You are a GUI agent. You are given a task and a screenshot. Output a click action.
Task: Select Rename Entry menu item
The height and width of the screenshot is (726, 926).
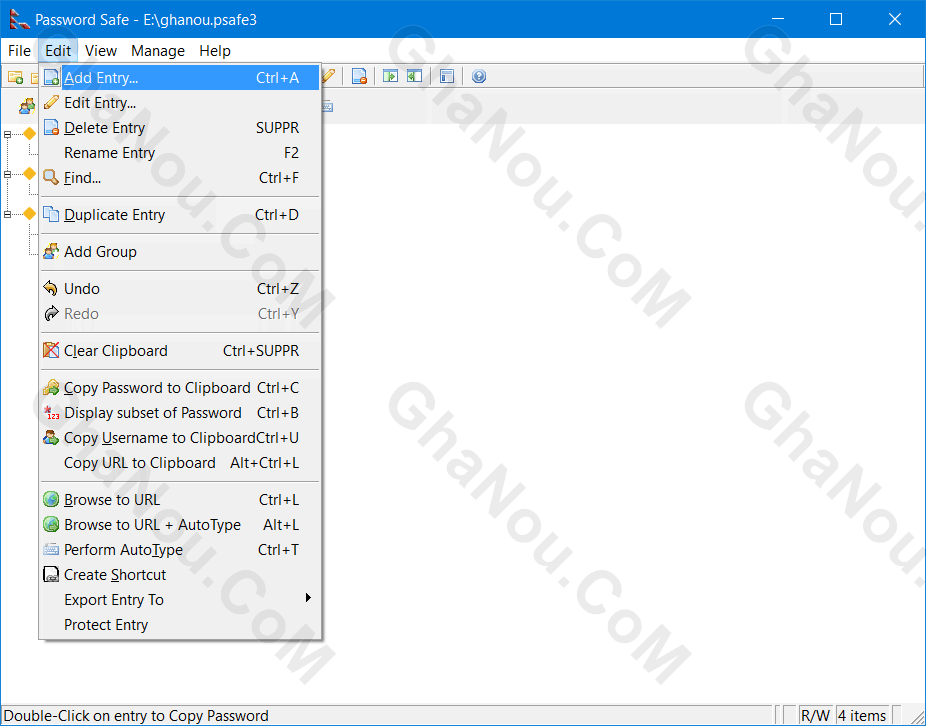click(x=180, y=153)
